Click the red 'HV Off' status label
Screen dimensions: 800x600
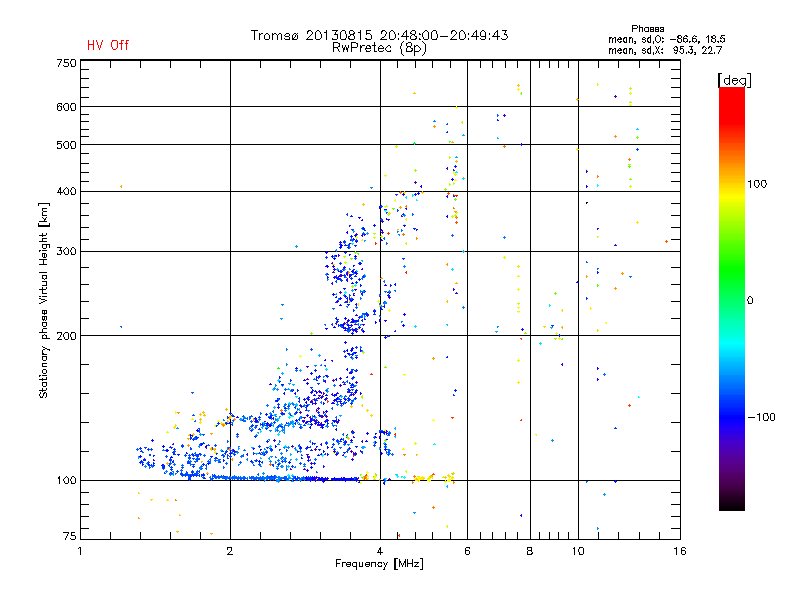pyautogui.click(x=108, y=45)
